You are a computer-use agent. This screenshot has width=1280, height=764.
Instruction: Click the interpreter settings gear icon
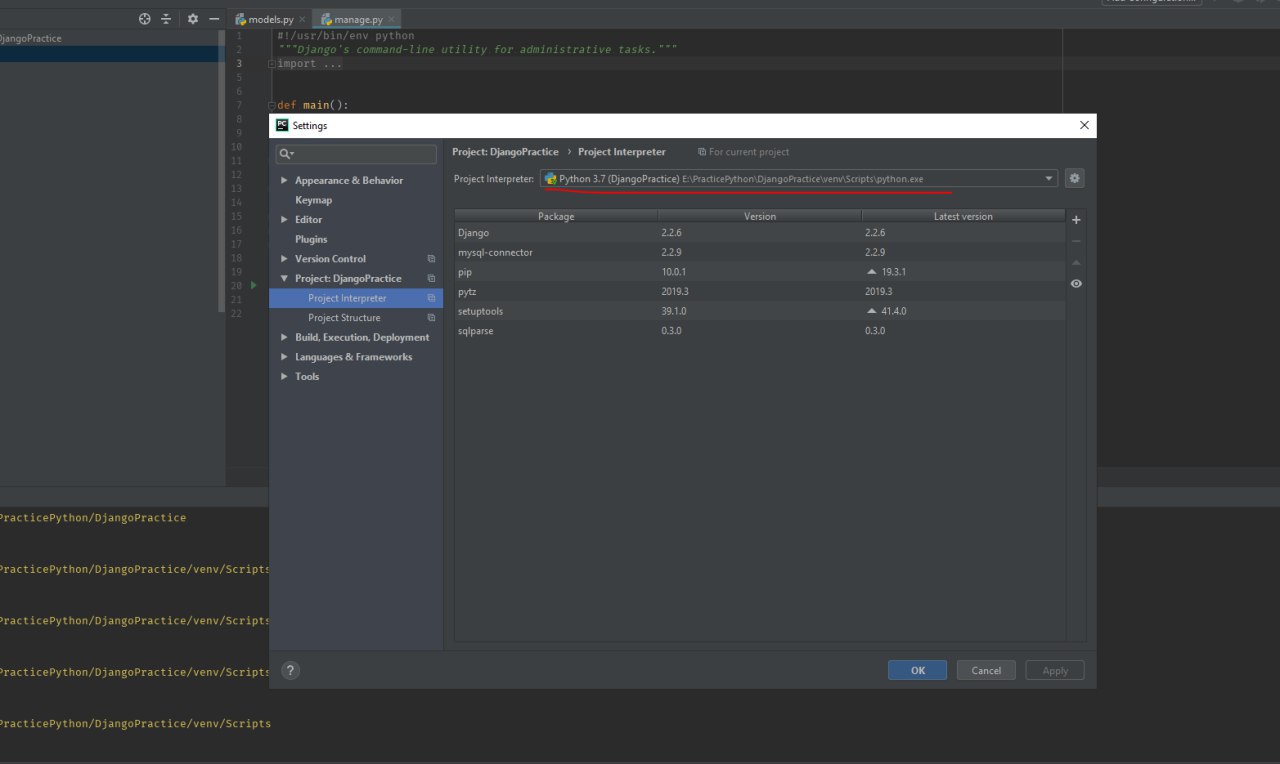(x=1075, y=179)
